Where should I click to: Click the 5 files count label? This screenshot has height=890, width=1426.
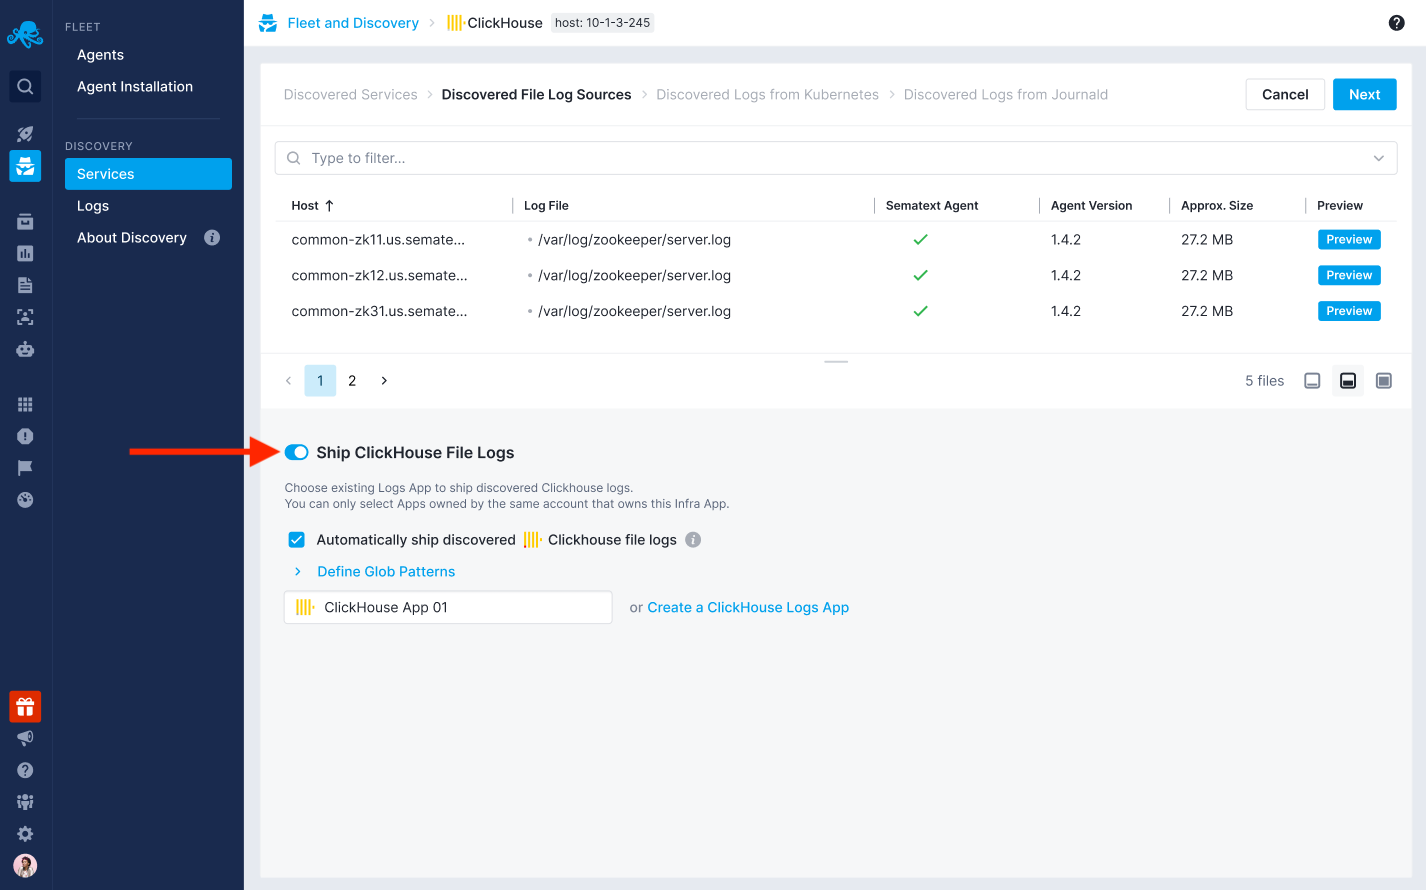pyautogui.click(x=1265, y=381)
